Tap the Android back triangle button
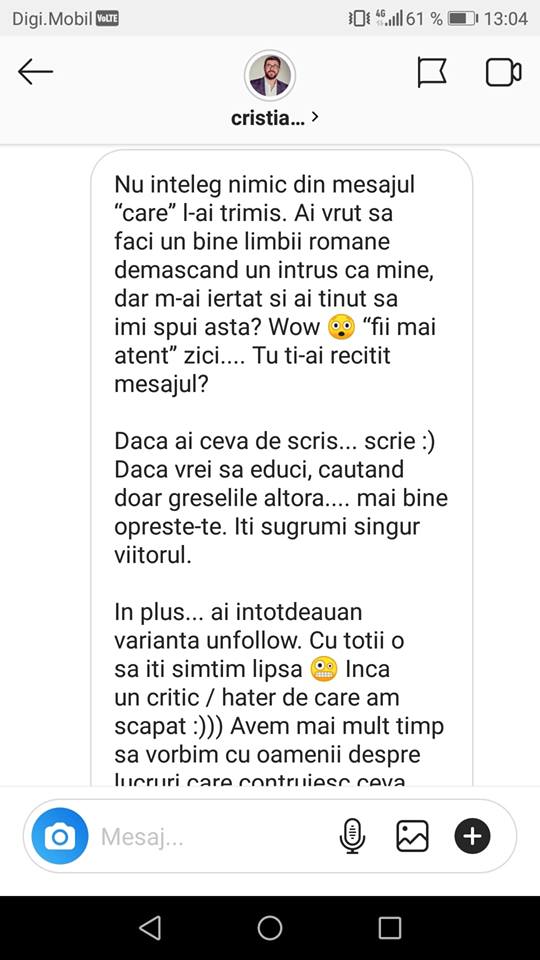 (x=150, y=928)
